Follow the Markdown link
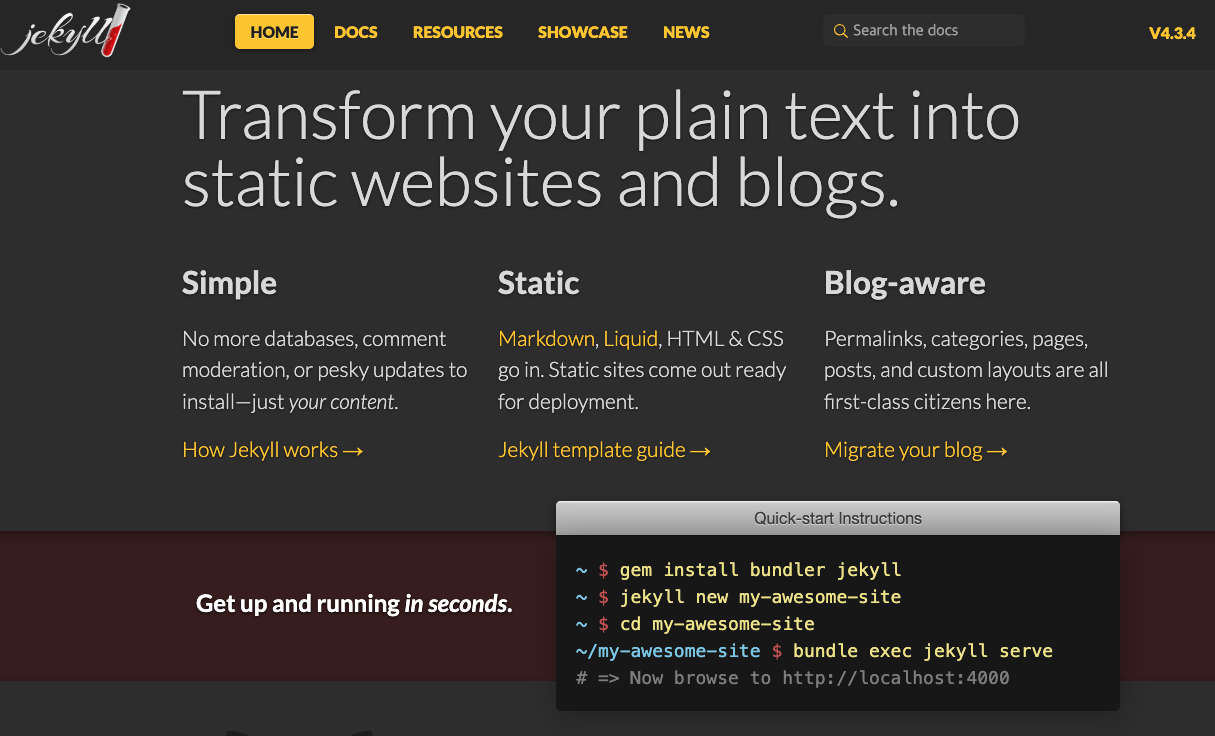The image size is (1215, 736). (x=546, y=339)
